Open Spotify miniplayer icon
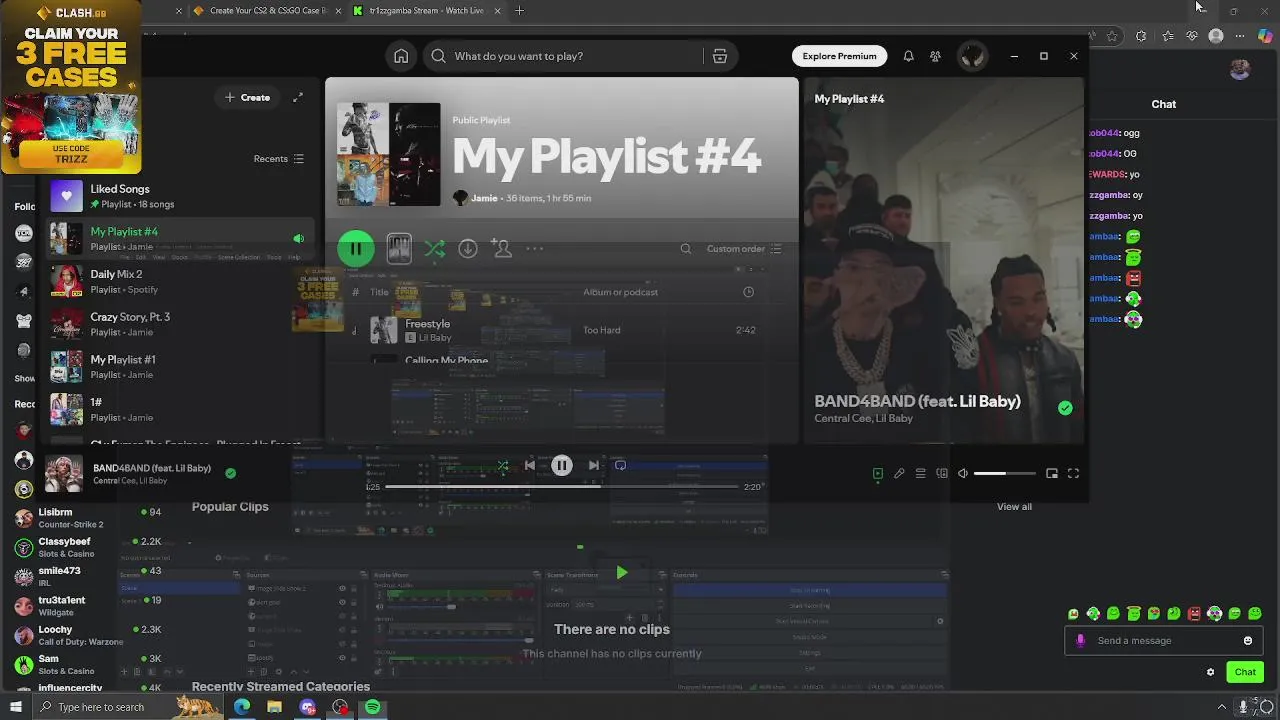The width and height of the screenshot is (1280, 720). pyautogui.click(x=1052, y=474)
